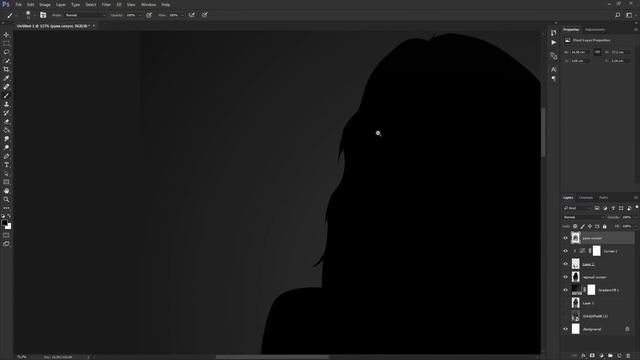The image size is (640, 360).
Task: Hide the Gradient Fill 1 layer
Action: [x=565, y=290]
